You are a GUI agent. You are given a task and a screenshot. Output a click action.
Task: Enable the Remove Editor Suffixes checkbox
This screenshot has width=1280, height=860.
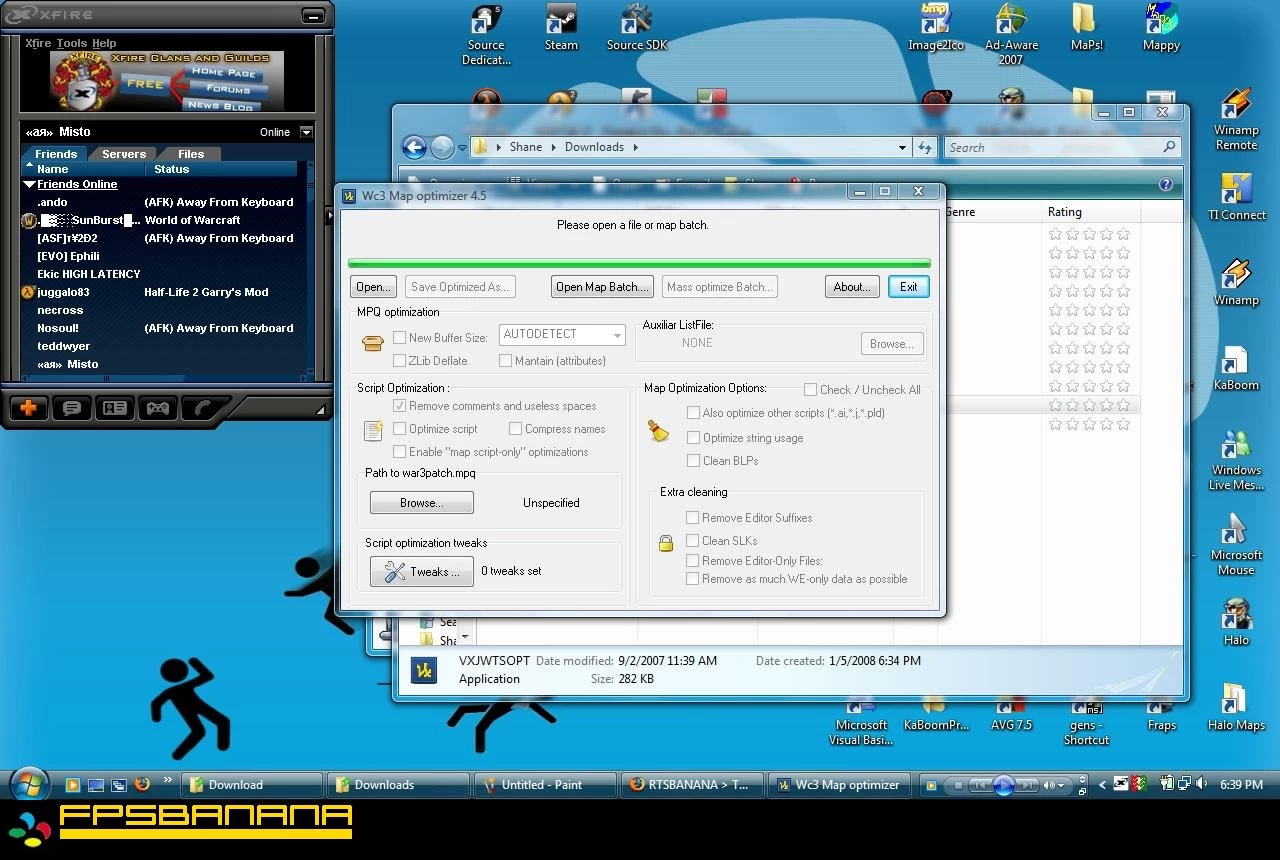(692, 518)
